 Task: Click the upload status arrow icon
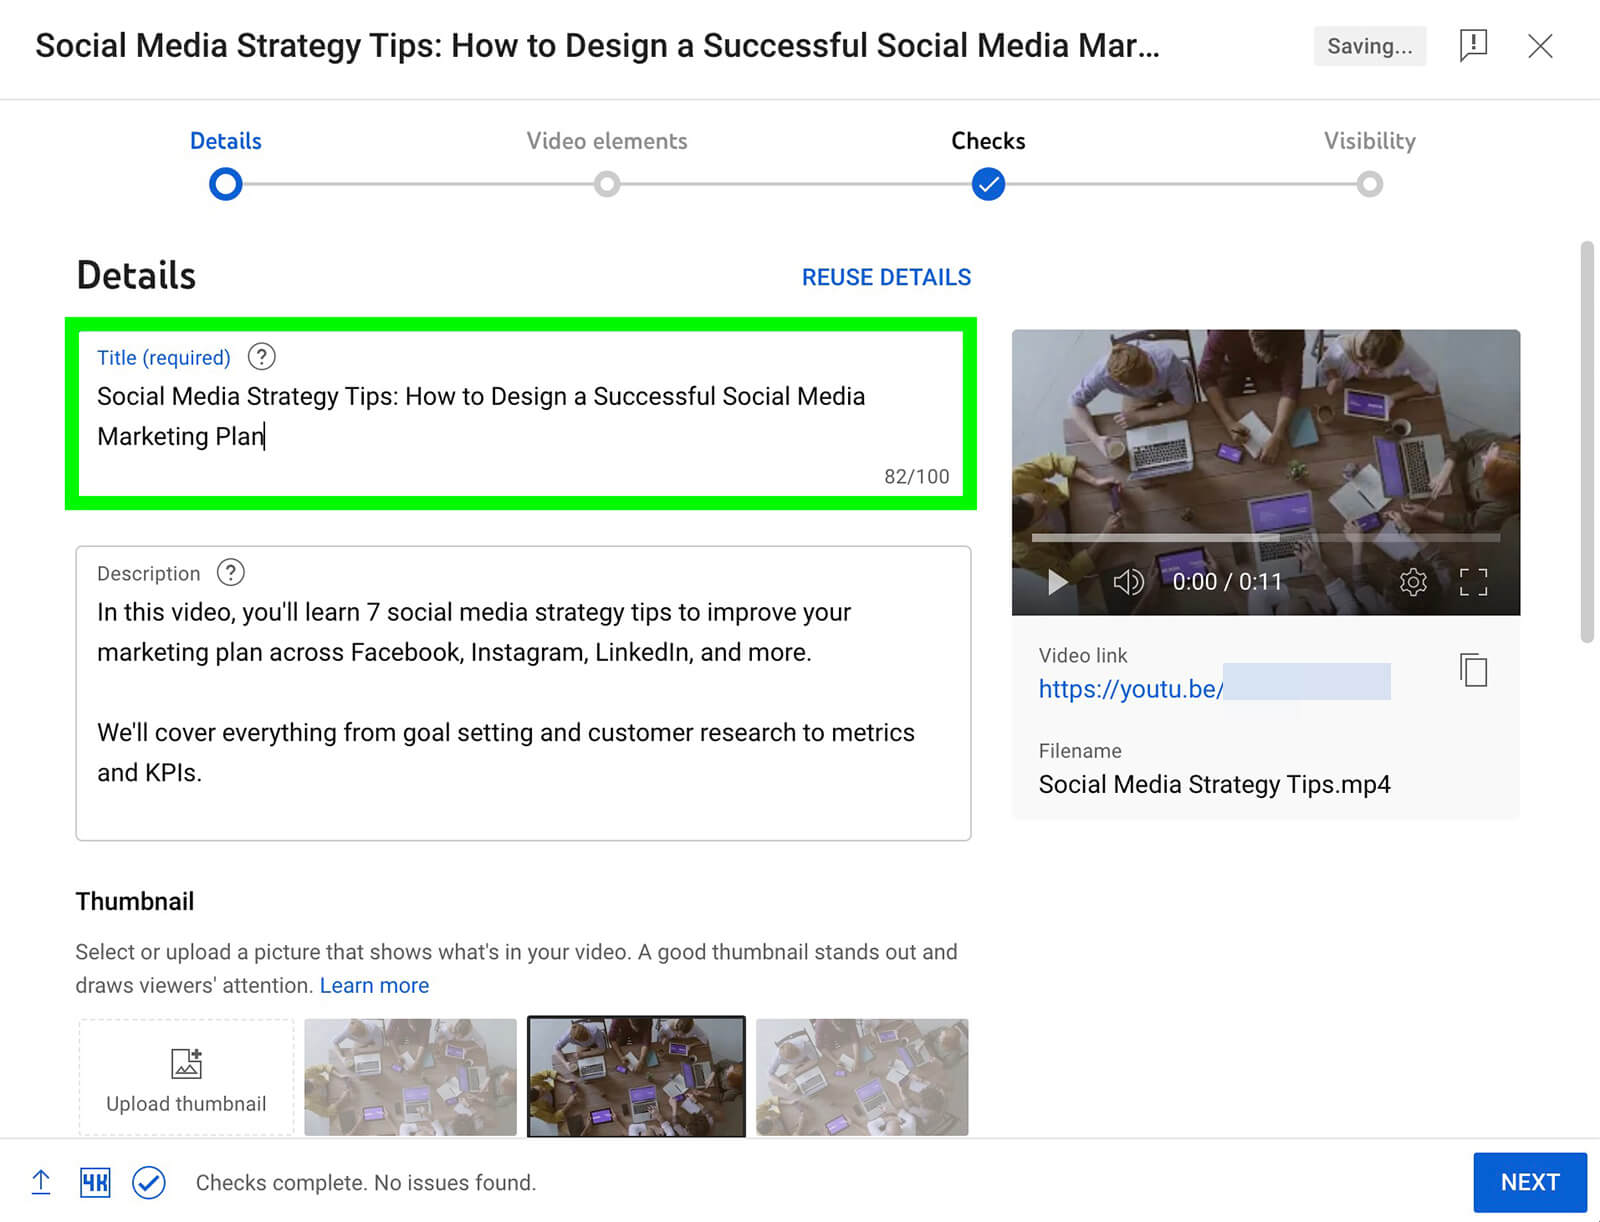click(x=41, y=1182)
